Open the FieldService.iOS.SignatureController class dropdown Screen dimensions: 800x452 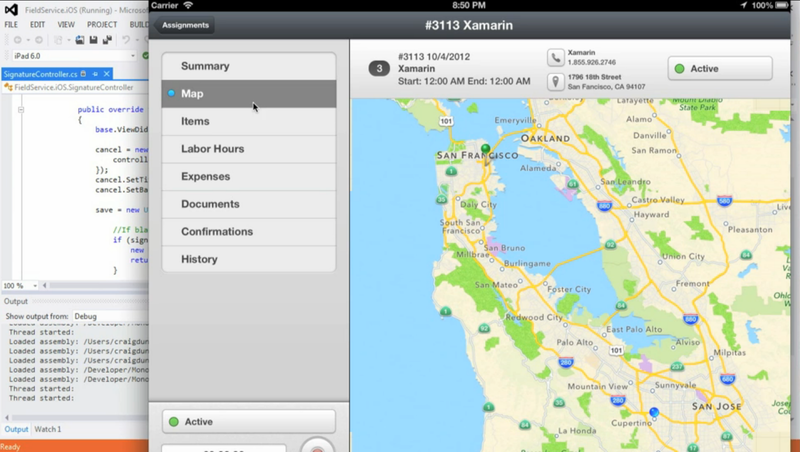(x=76, y=87)
